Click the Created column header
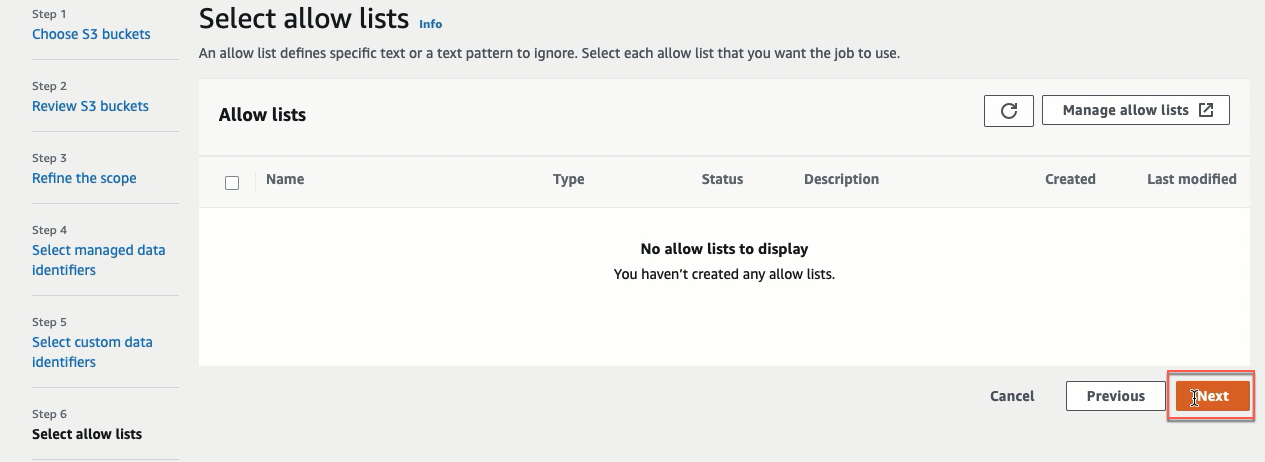This screenshot has height=462, width=1265. pyautogui.click(x=1070, y=179)
